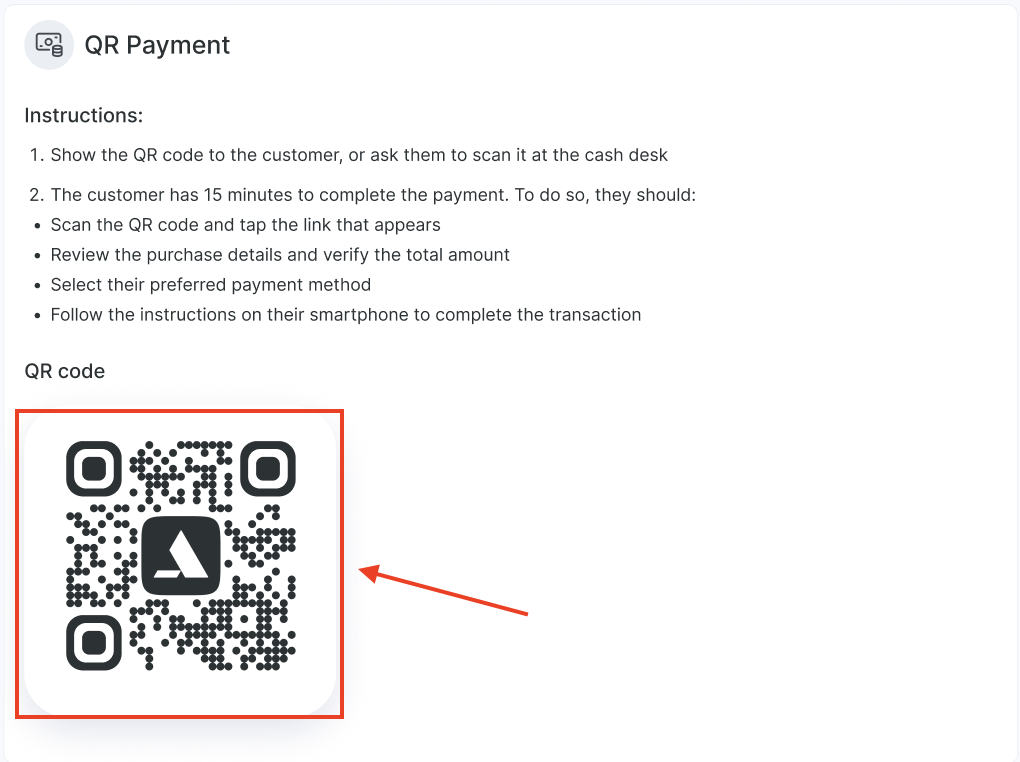Click the QR code image card
Image resolution: width=1020 pixels, height=762 pixels.
180,564
